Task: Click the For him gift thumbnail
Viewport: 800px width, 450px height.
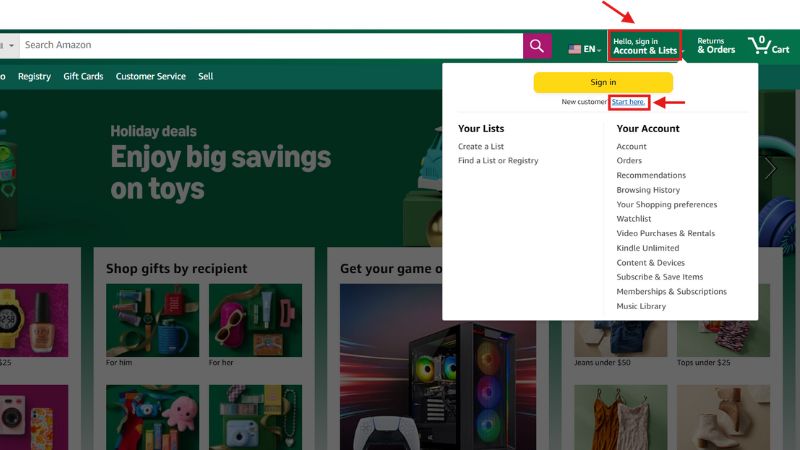Action: 153,320
